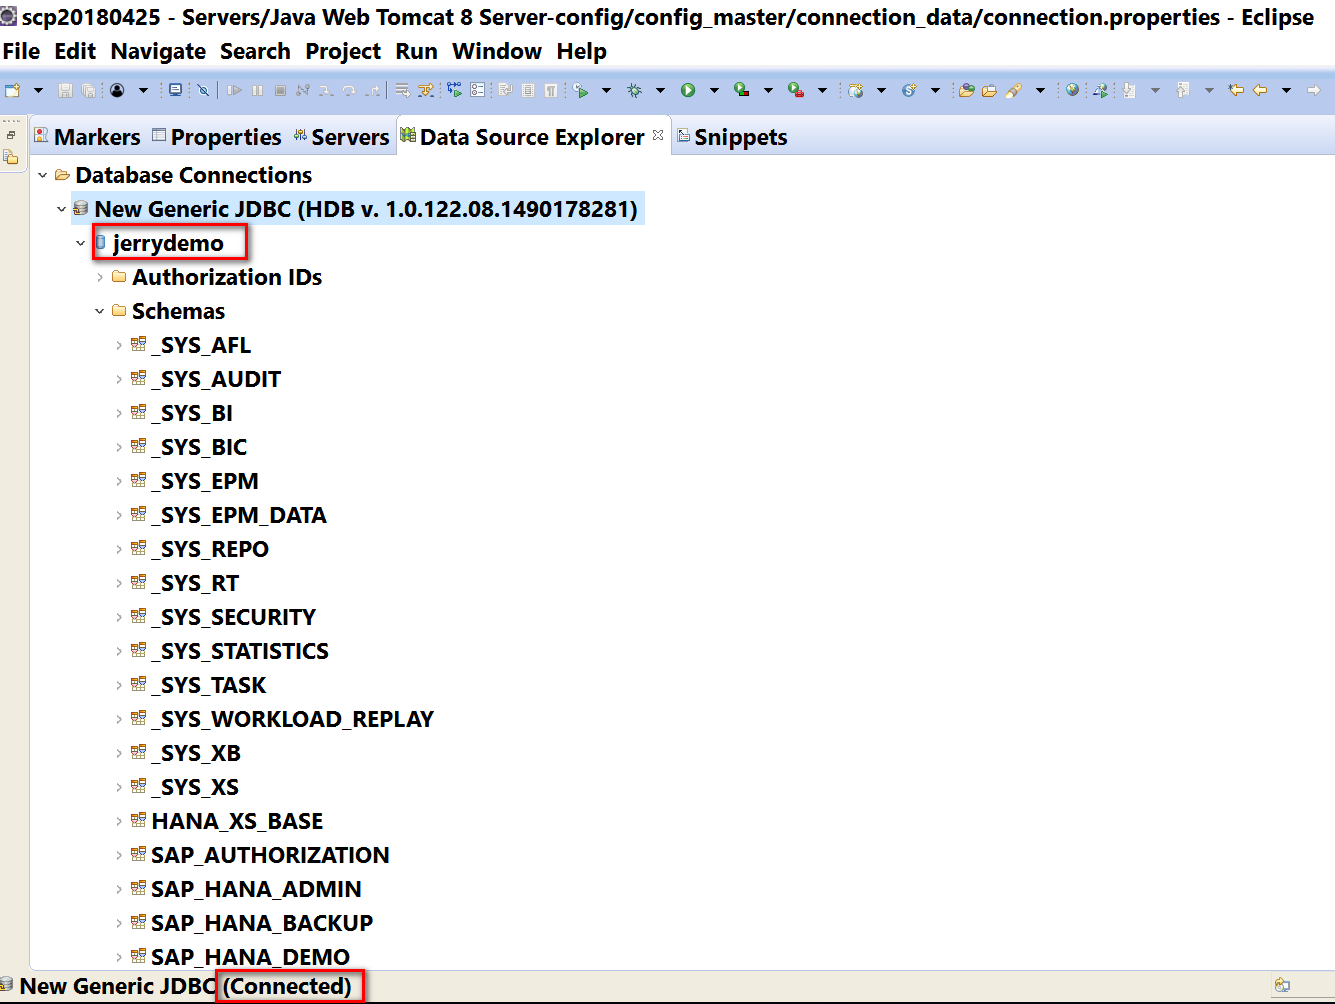The height and width of the screenshot is (1004, 1335).
Task: Click the Save toolbar icon
Action: pyautogui.click(x=65, y=90)
